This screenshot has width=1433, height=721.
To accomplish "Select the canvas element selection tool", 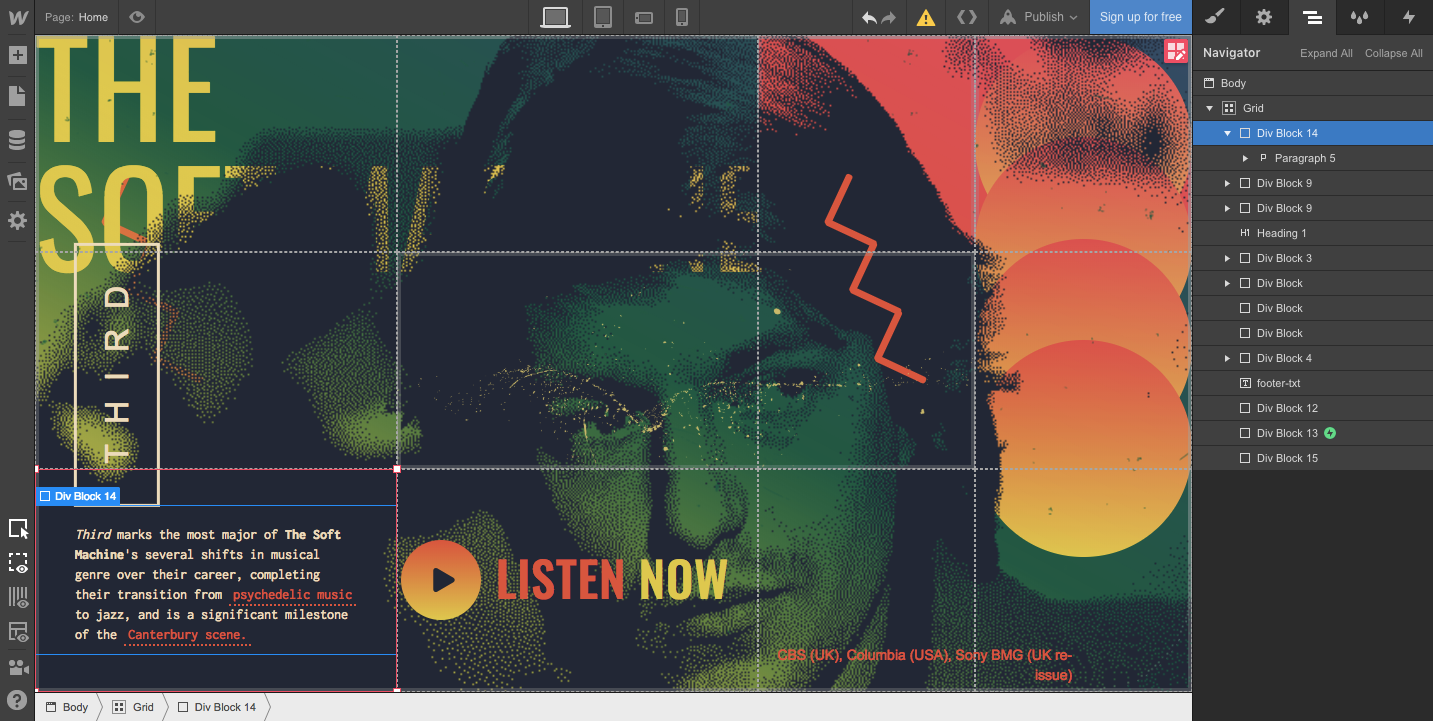I will (17, 529).
